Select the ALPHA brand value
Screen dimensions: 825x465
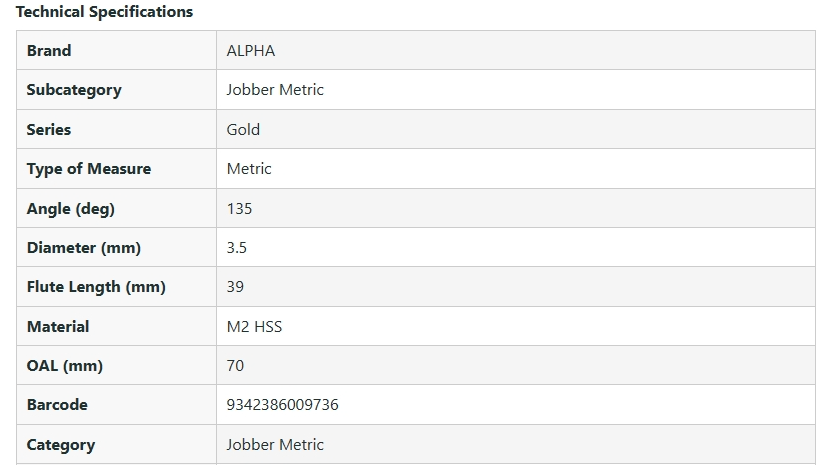pos(251,51)
